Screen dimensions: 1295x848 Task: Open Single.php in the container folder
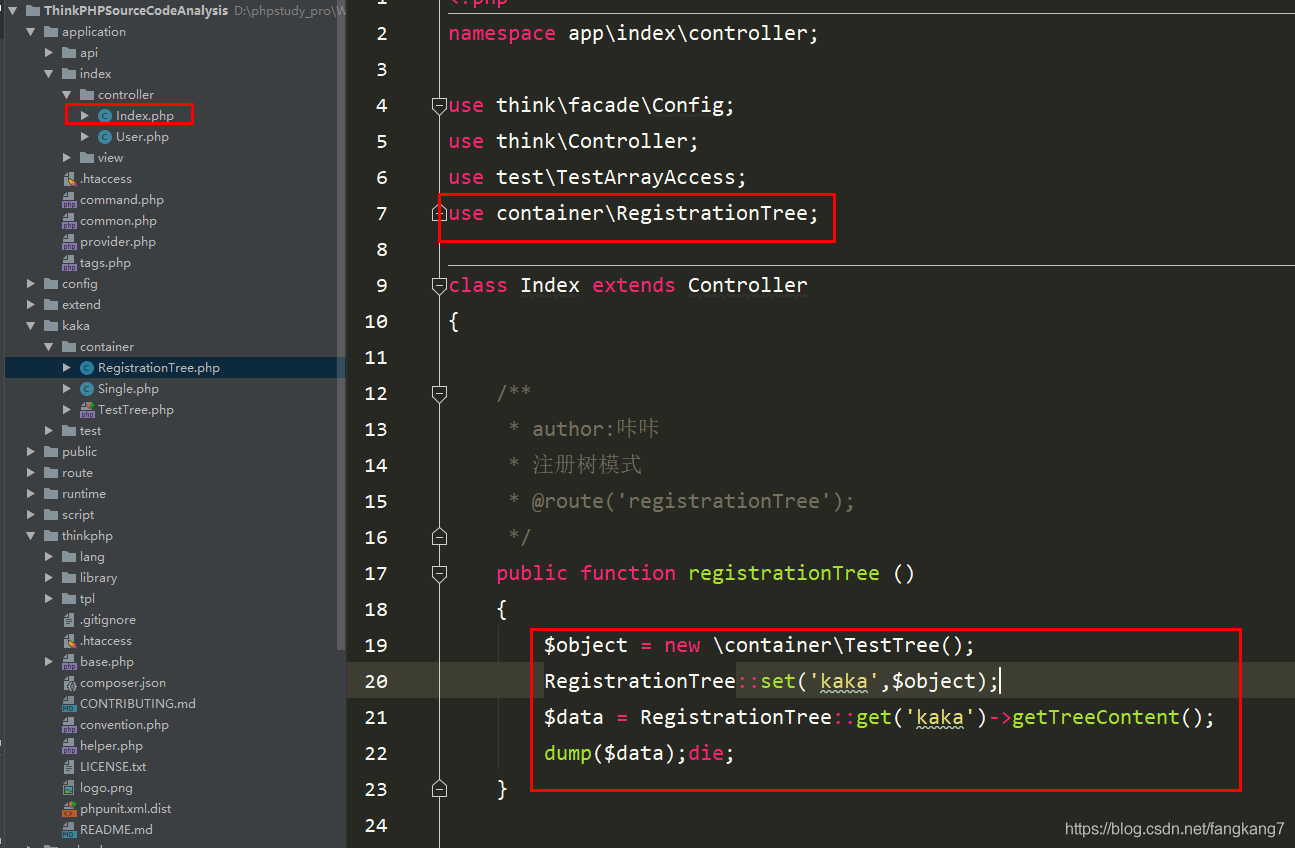tap(128, 389)
